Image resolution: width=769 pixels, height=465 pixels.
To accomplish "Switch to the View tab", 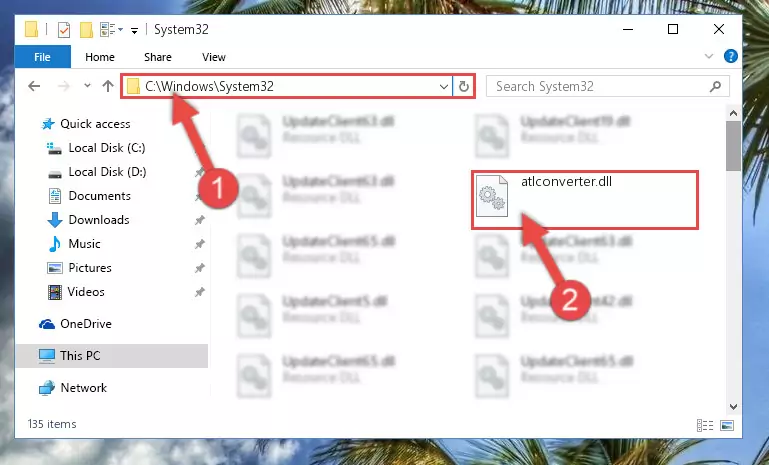I will click(214, 57).
